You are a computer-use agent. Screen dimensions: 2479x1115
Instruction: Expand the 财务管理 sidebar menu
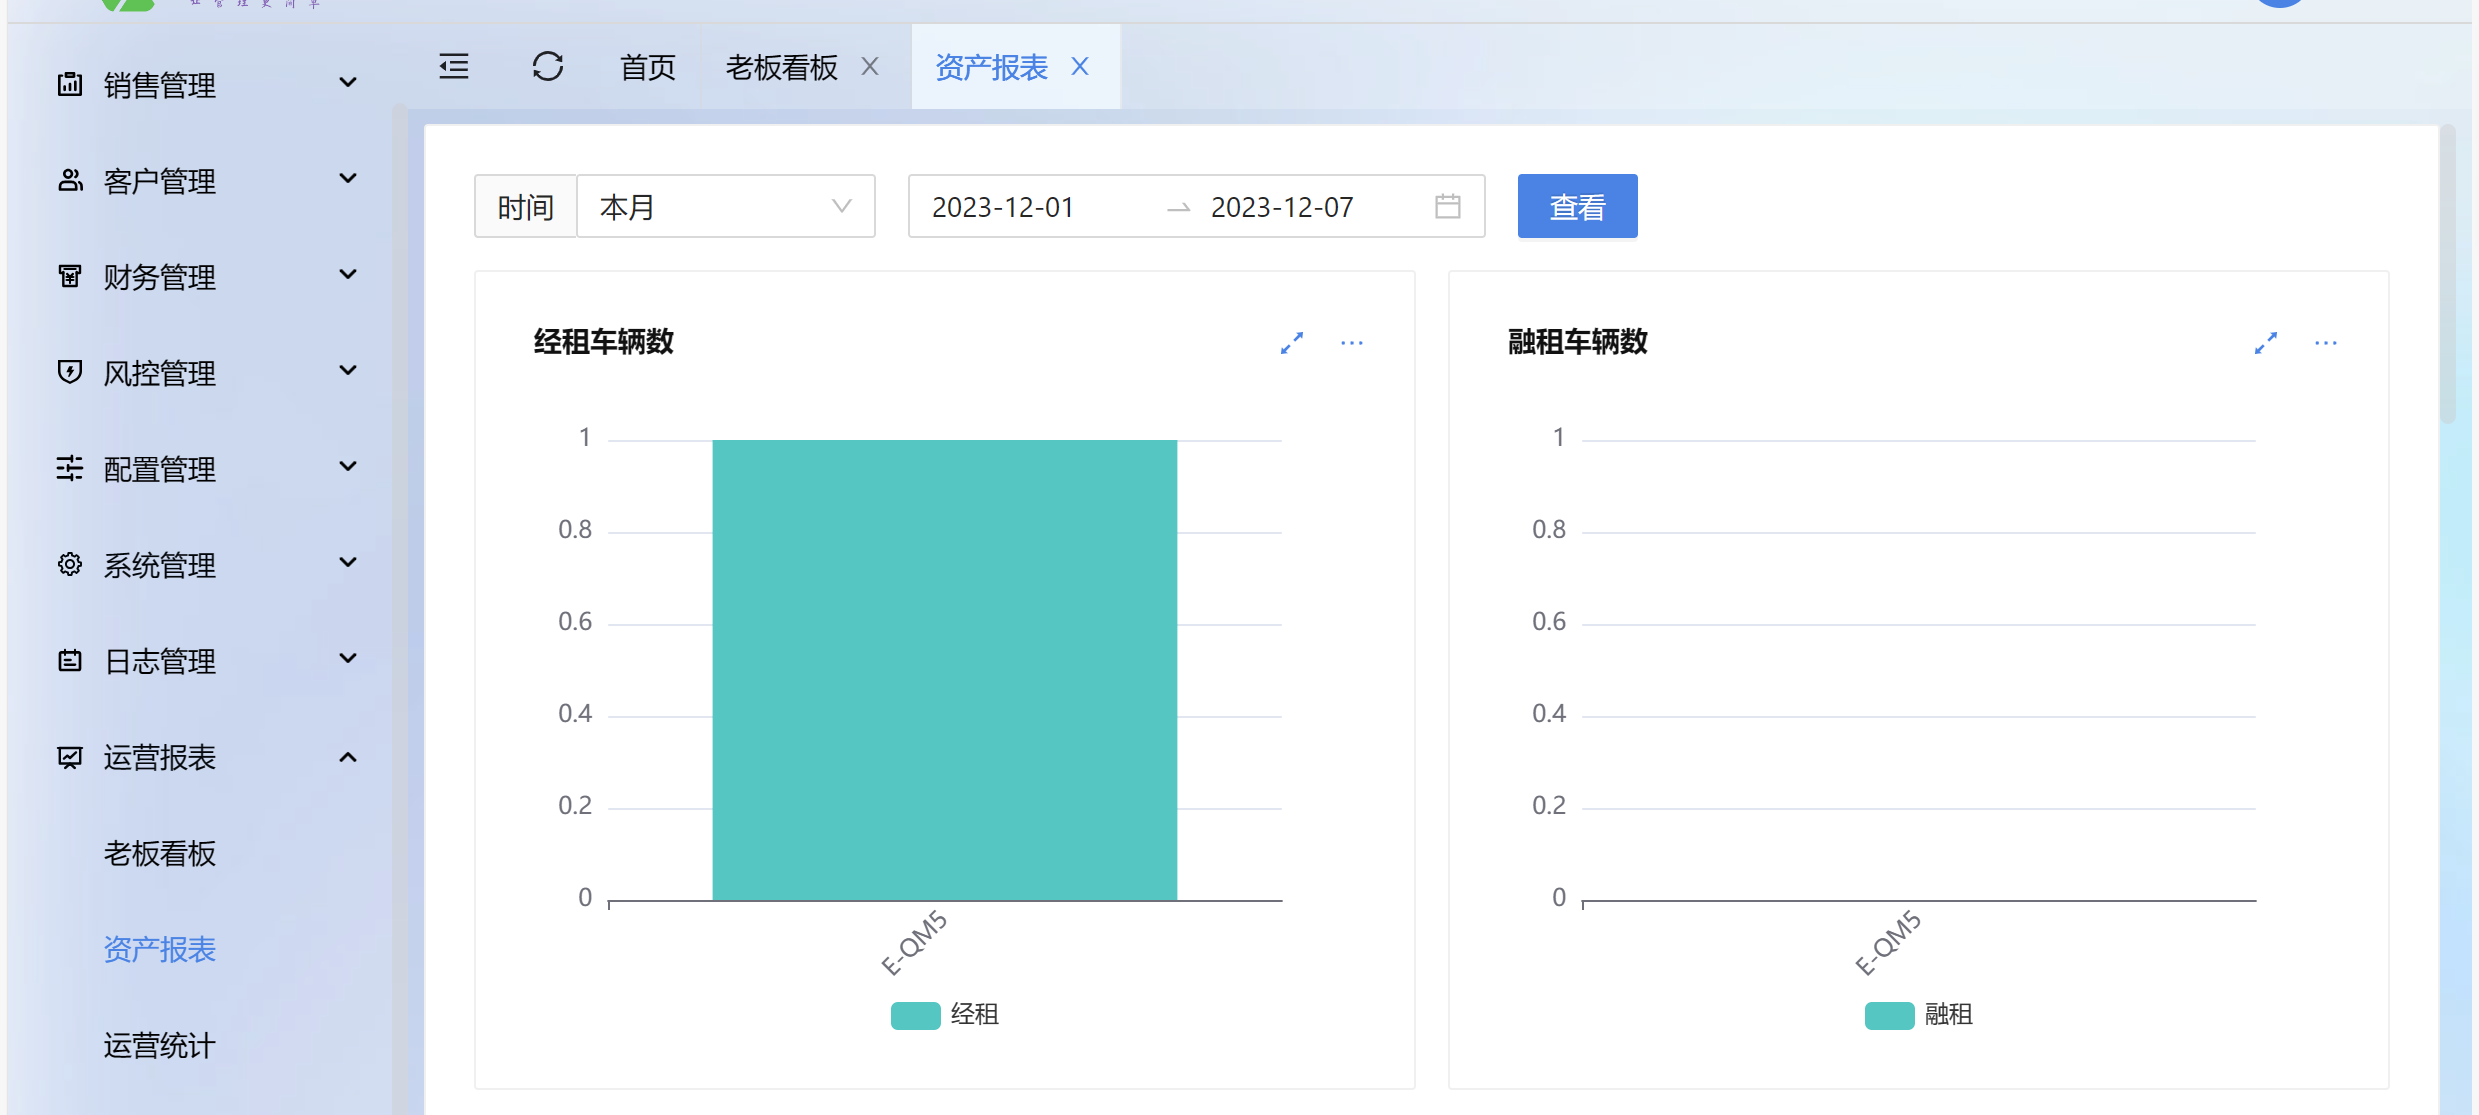pos(207,277)
